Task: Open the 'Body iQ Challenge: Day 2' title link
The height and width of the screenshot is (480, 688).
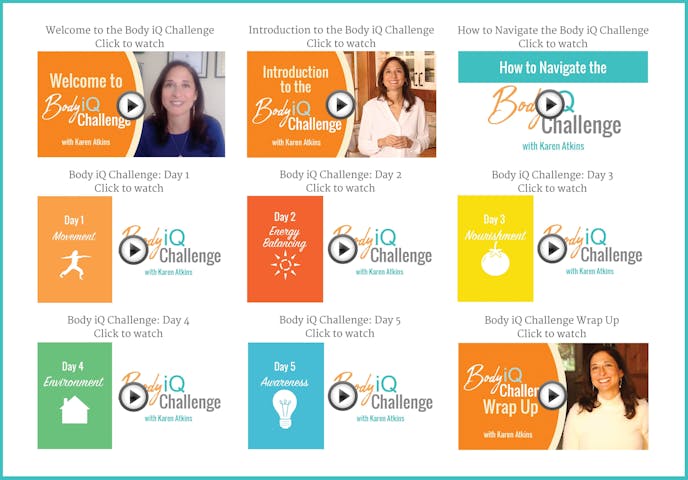Action: [x=340, y=175]
